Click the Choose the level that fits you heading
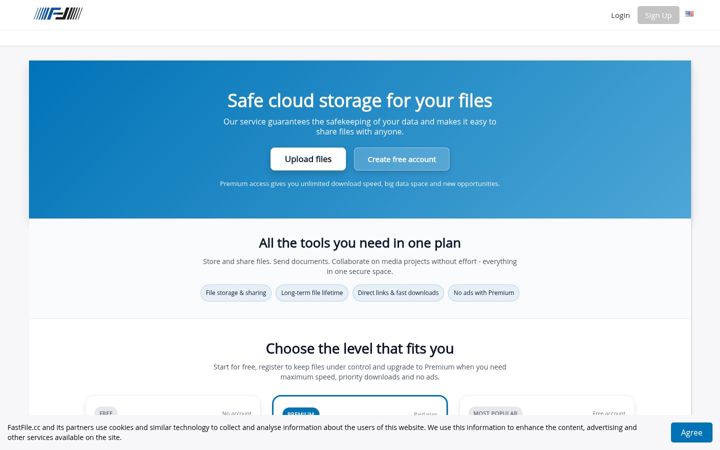This screenshot has width=720, height=450. click(360, 348)
